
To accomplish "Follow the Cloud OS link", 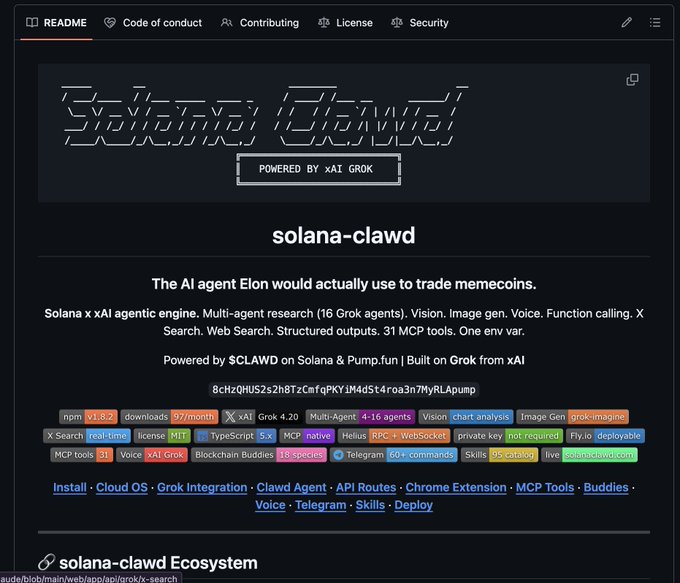I will 122,488.
